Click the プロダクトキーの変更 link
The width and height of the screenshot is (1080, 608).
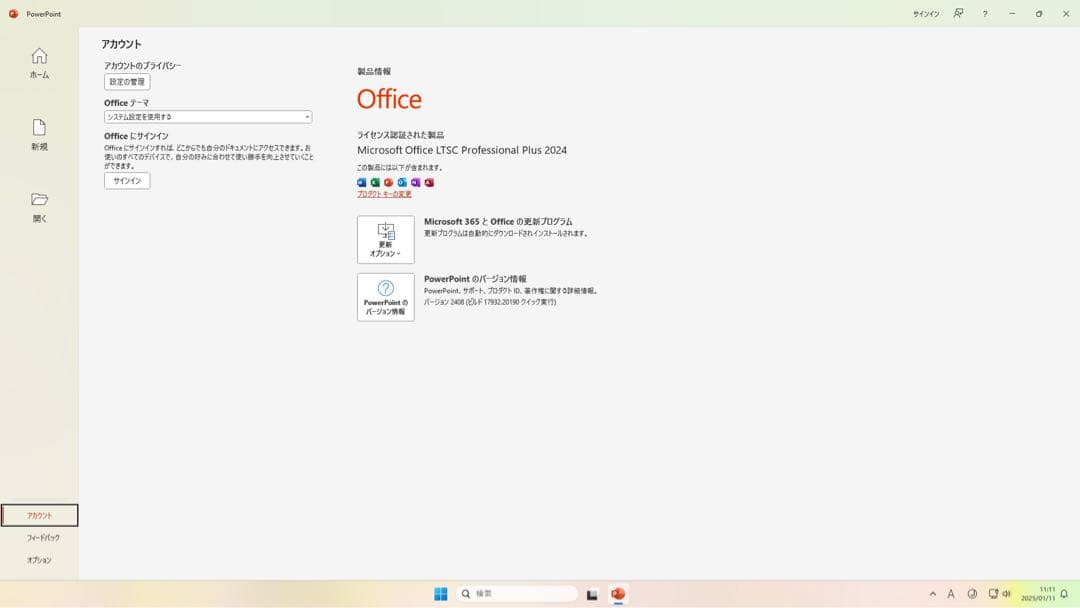click(385, 194)
